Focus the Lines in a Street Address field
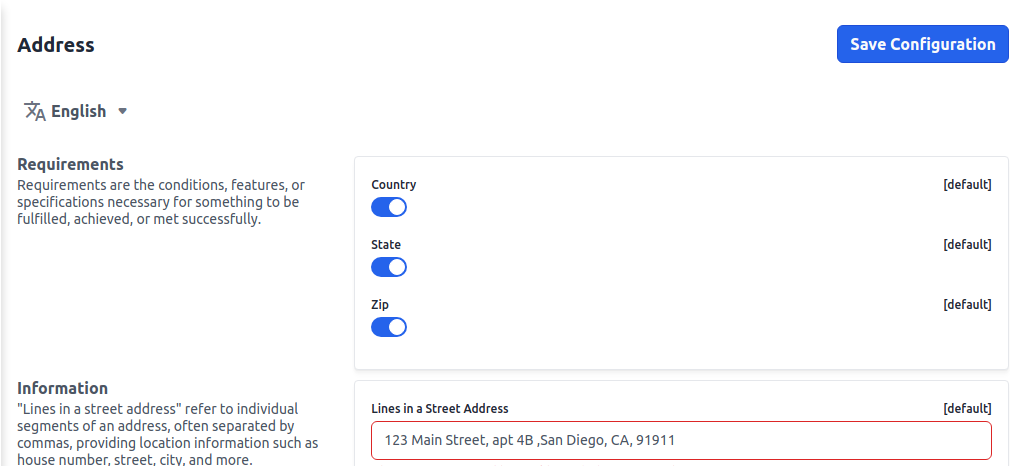 click(680, 440)
